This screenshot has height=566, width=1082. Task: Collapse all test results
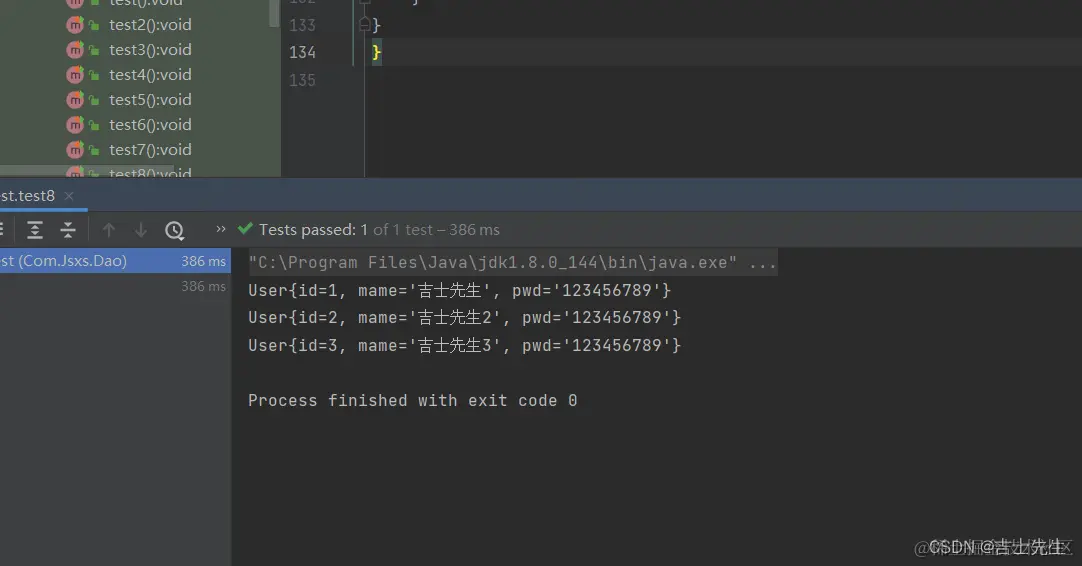tap(68, 230)
